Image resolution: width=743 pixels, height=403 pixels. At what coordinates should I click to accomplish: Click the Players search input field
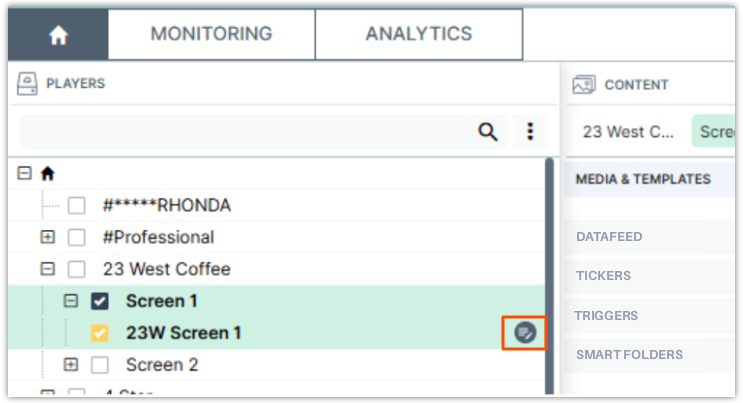(240, 132)
